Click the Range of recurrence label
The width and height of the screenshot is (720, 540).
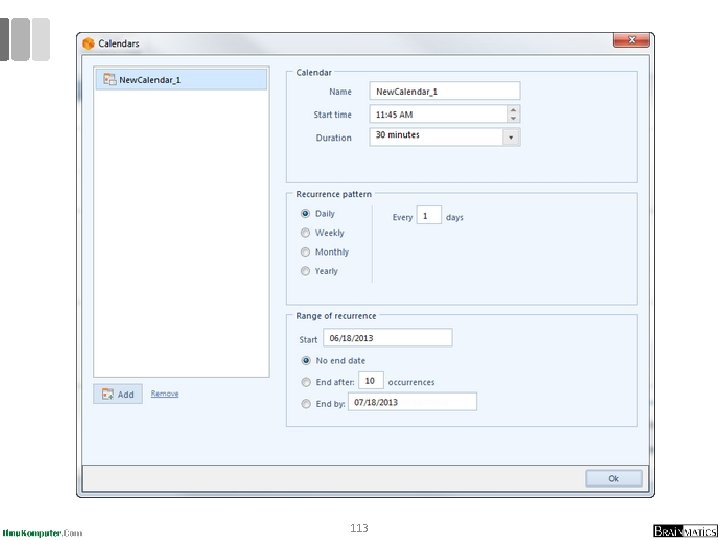click(x=336, y=316)
